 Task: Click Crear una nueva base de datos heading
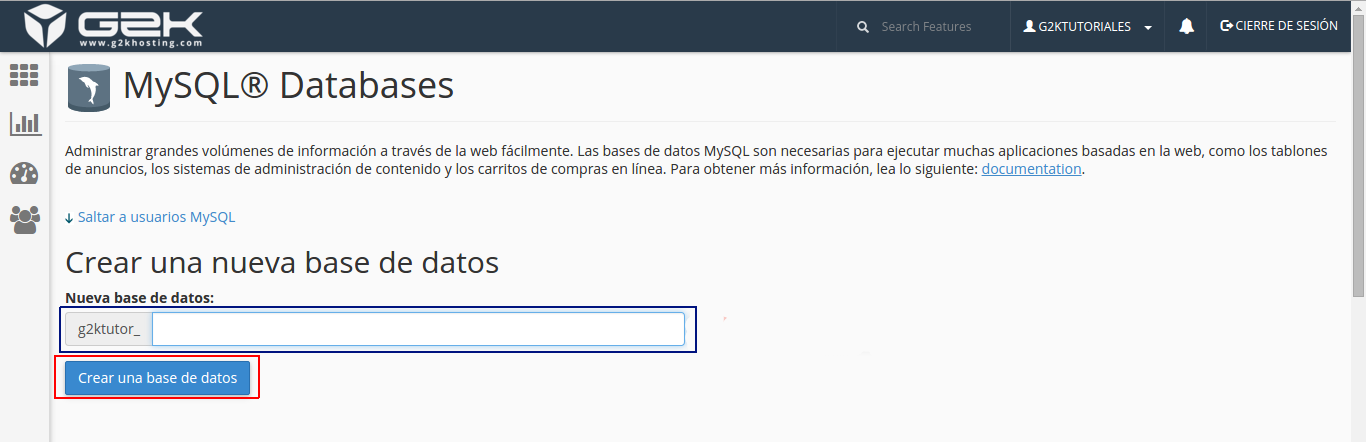(282, 263)
